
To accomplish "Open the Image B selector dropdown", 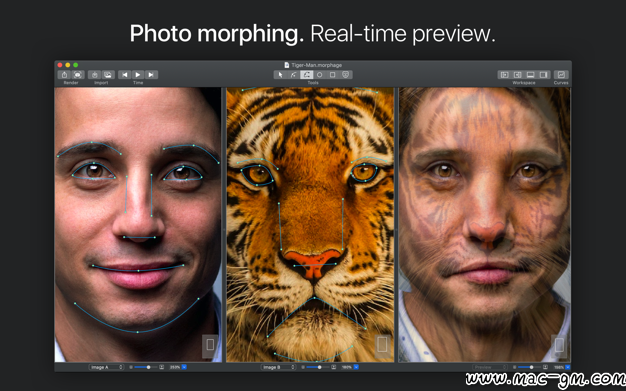I will [x=278, y=367].
